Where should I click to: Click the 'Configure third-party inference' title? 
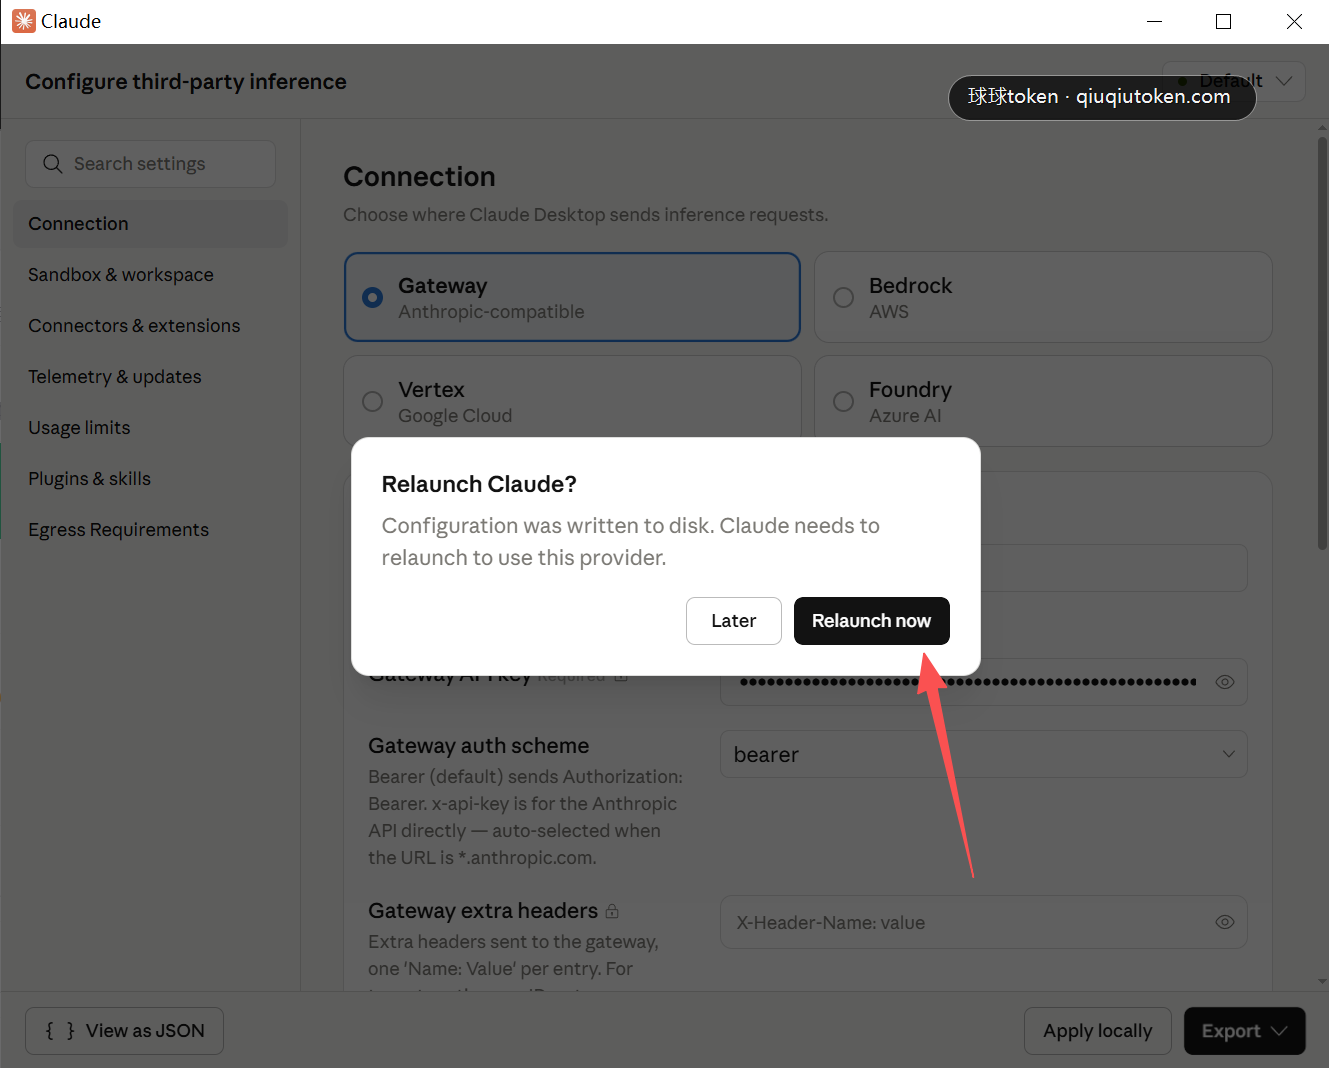186,82
